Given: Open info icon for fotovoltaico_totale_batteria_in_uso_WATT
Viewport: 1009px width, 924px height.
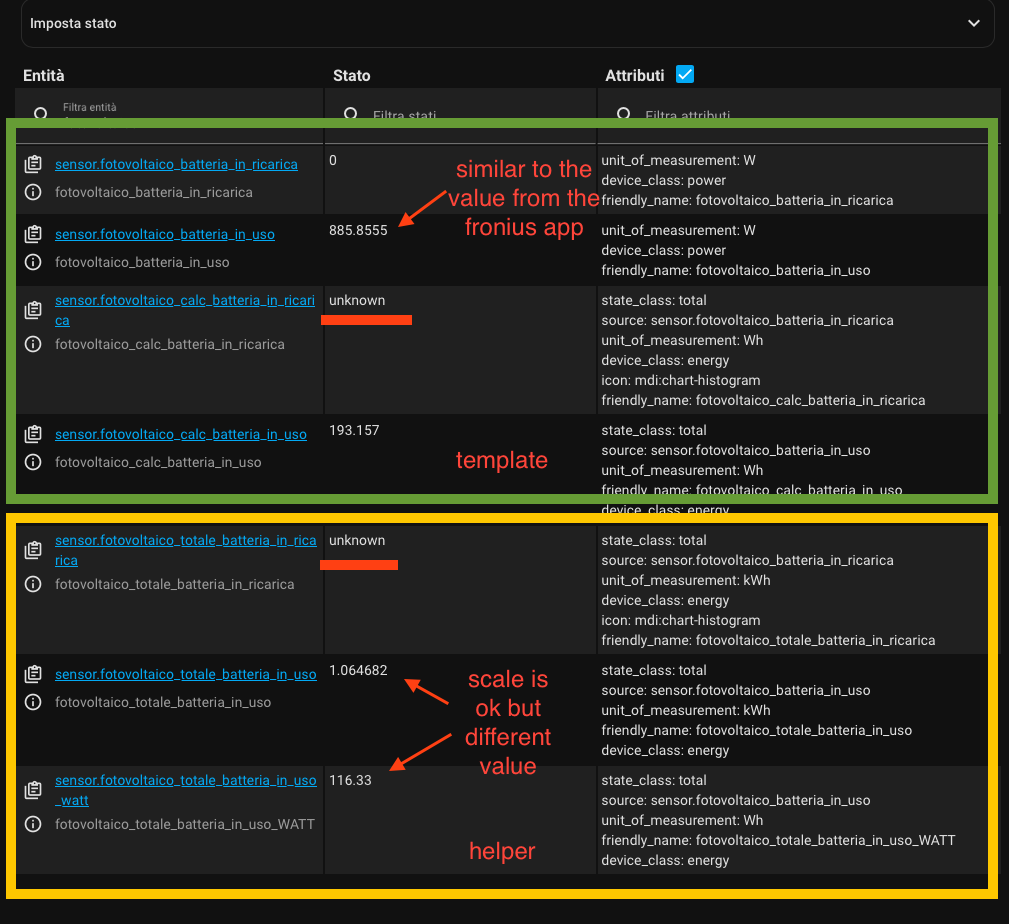Looking at the screenshot, I should coord(33,825).
